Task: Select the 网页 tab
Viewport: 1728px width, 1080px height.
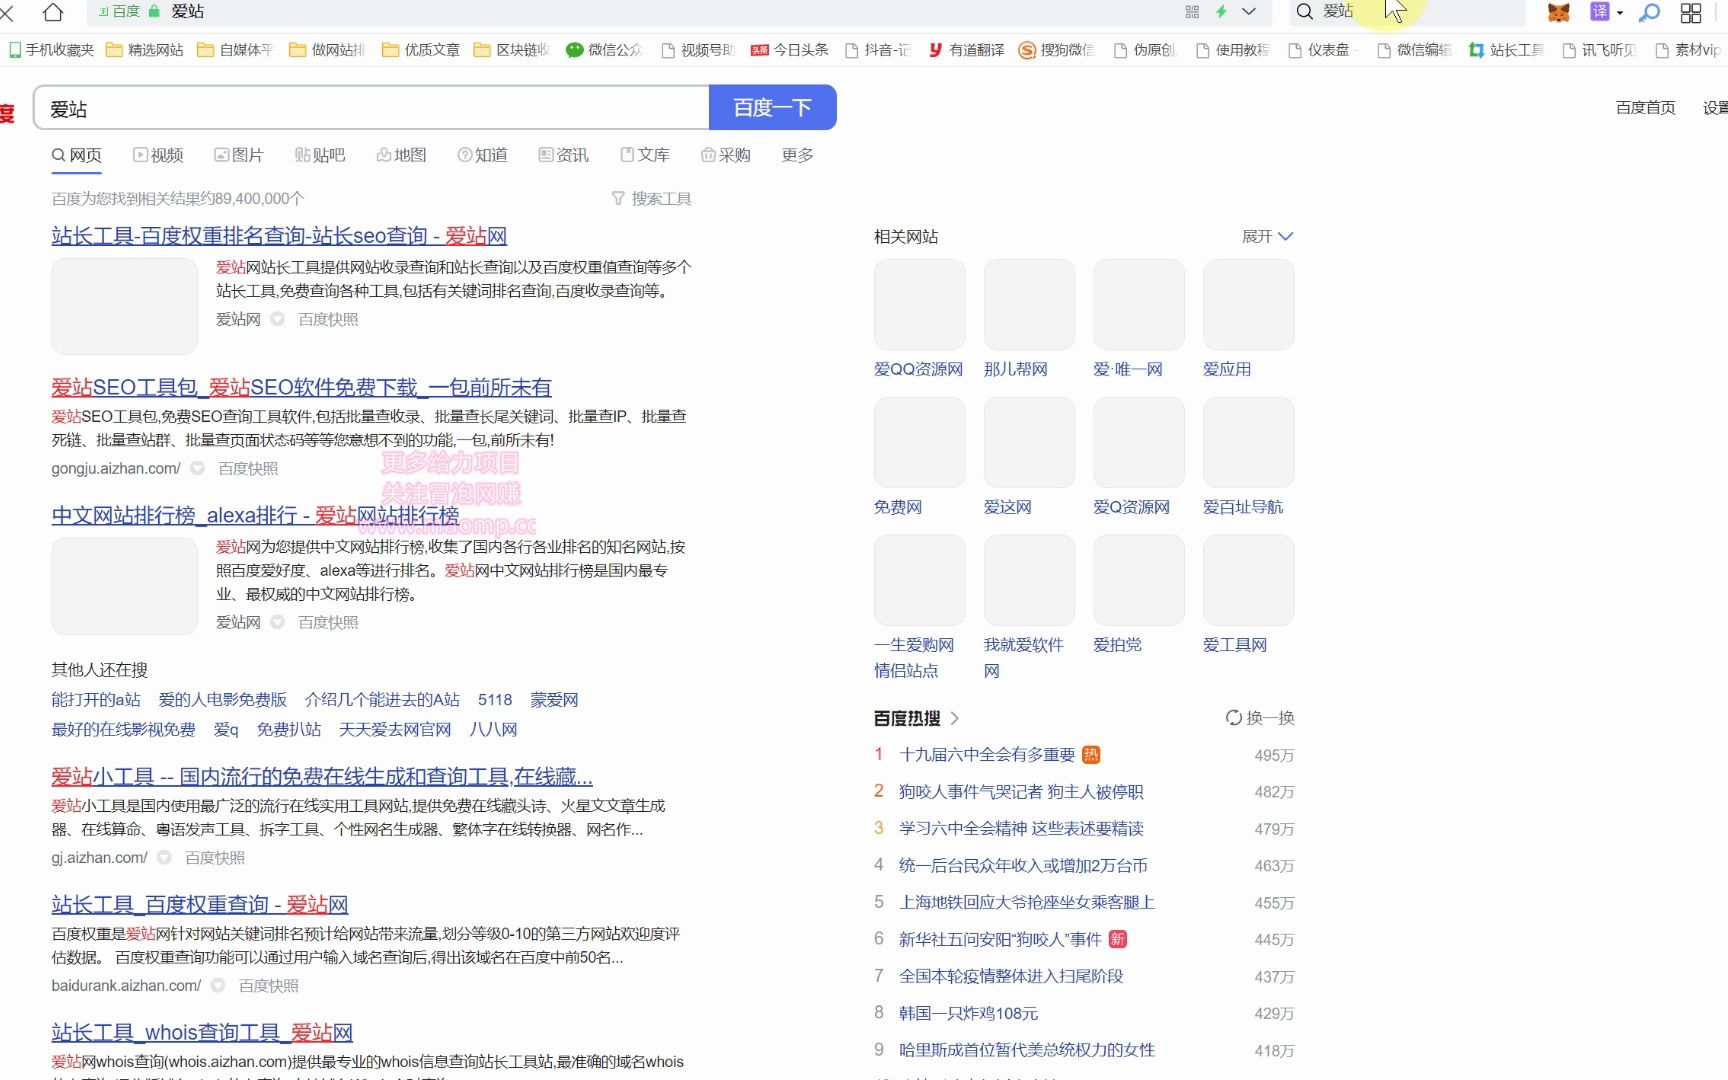Action: pyautogui.click(x=77, y=155)
